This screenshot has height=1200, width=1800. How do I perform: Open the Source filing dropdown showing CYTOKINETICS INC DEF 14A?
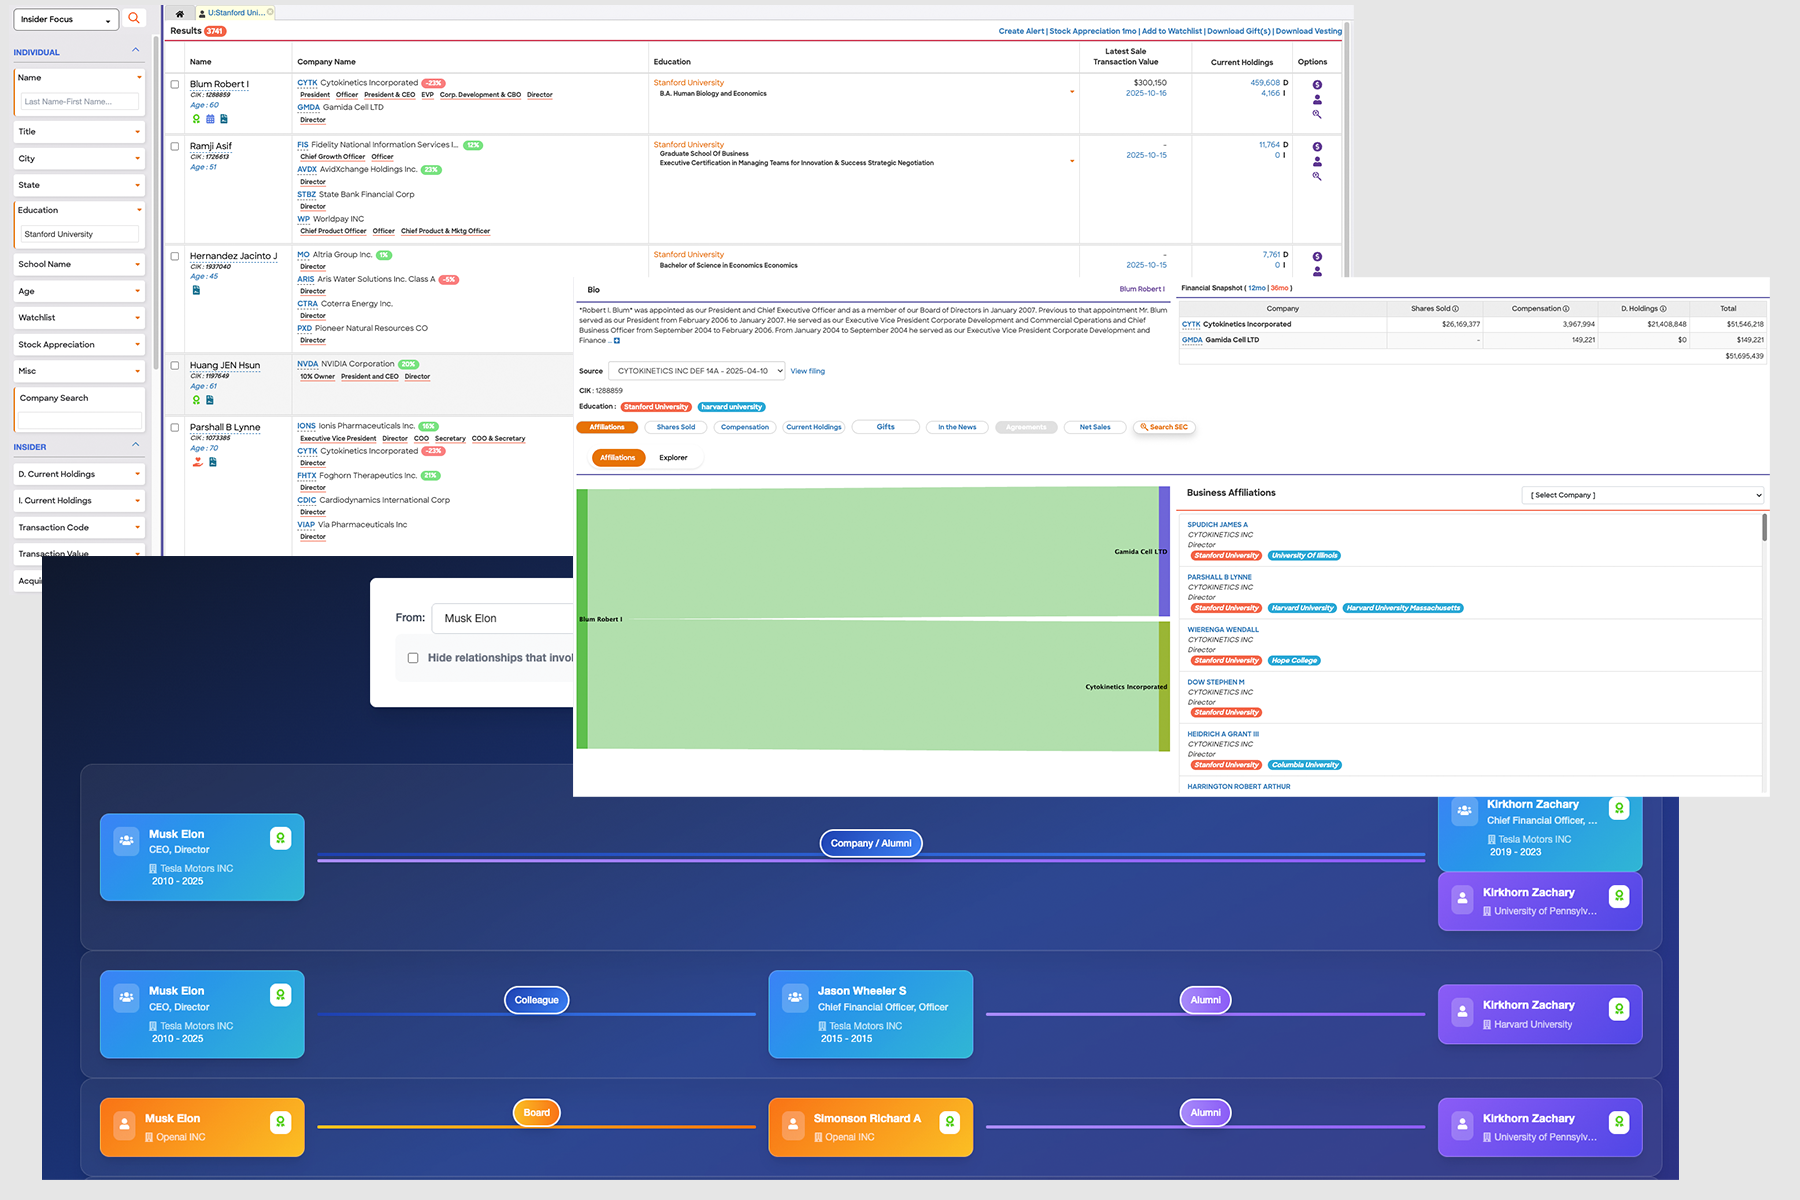697,370
